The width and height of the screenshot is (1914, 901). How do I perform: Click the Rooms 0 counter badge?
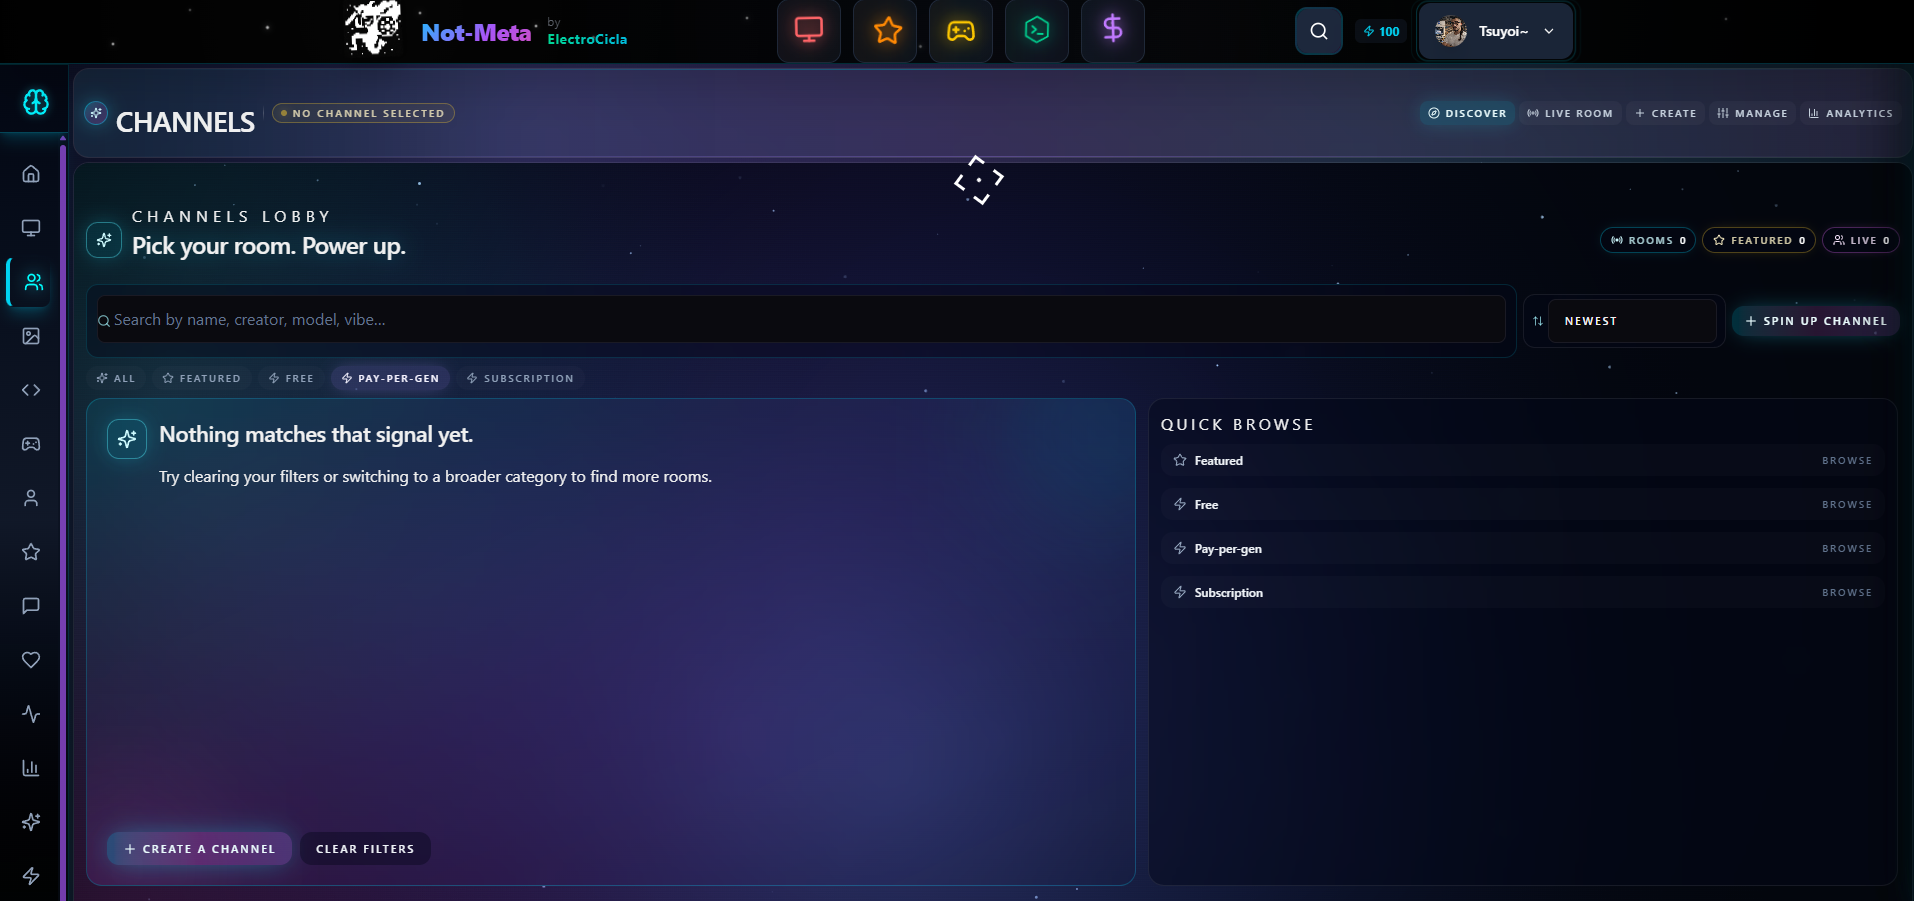pyautogui.click(x=1648, y=240)
